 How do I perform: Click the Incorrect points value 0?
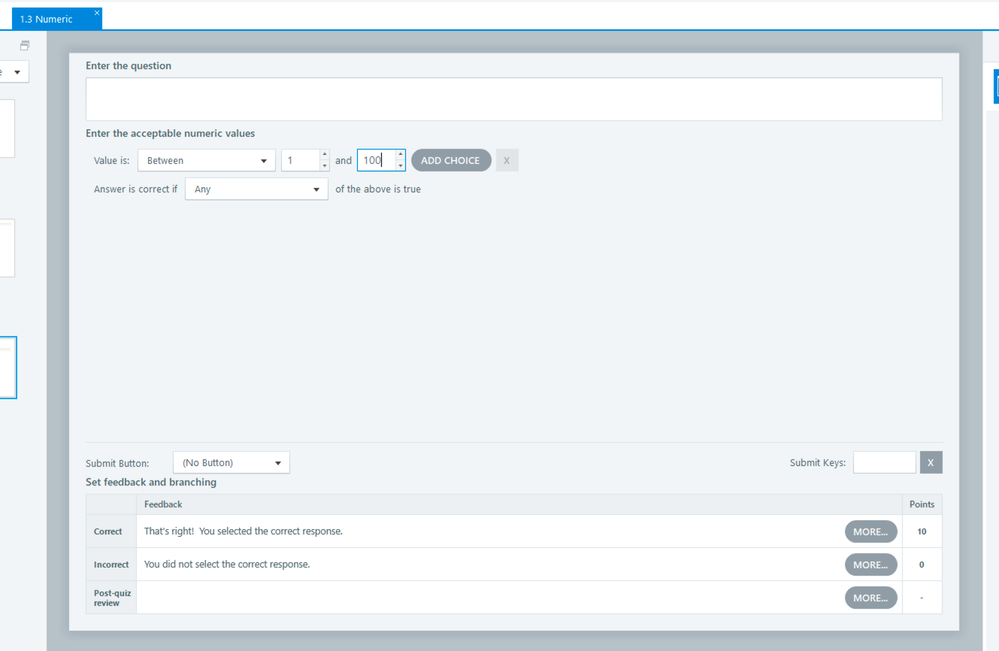click(x=922, y=564)
